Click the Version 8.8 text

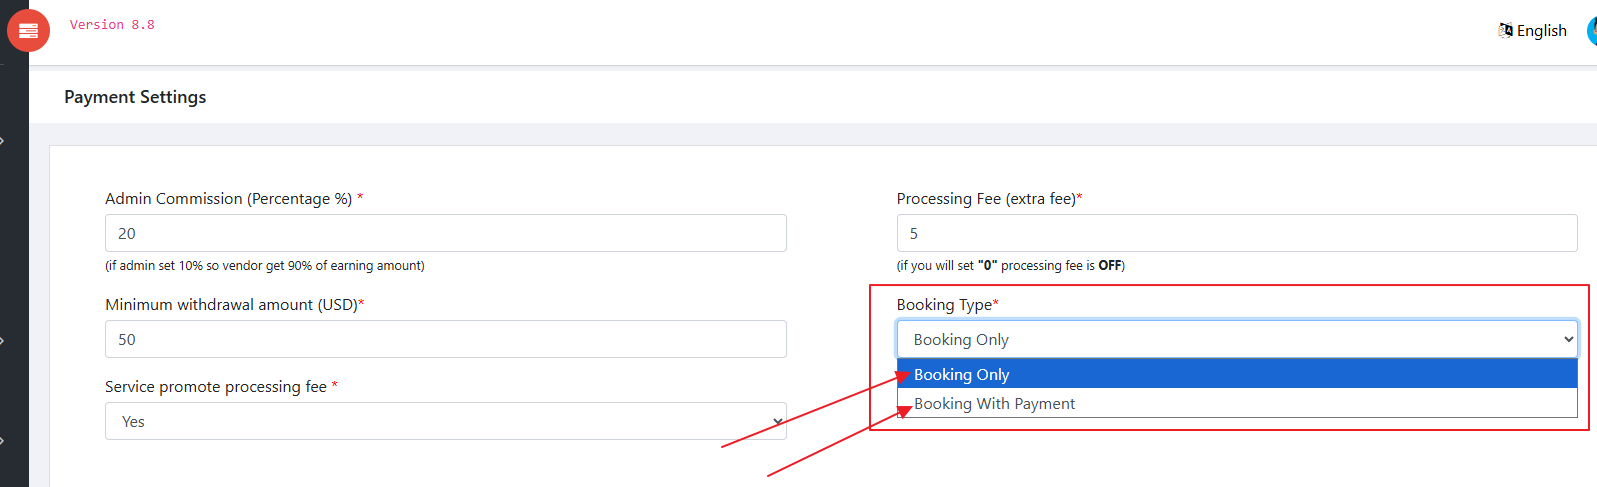tap(112, 25)
